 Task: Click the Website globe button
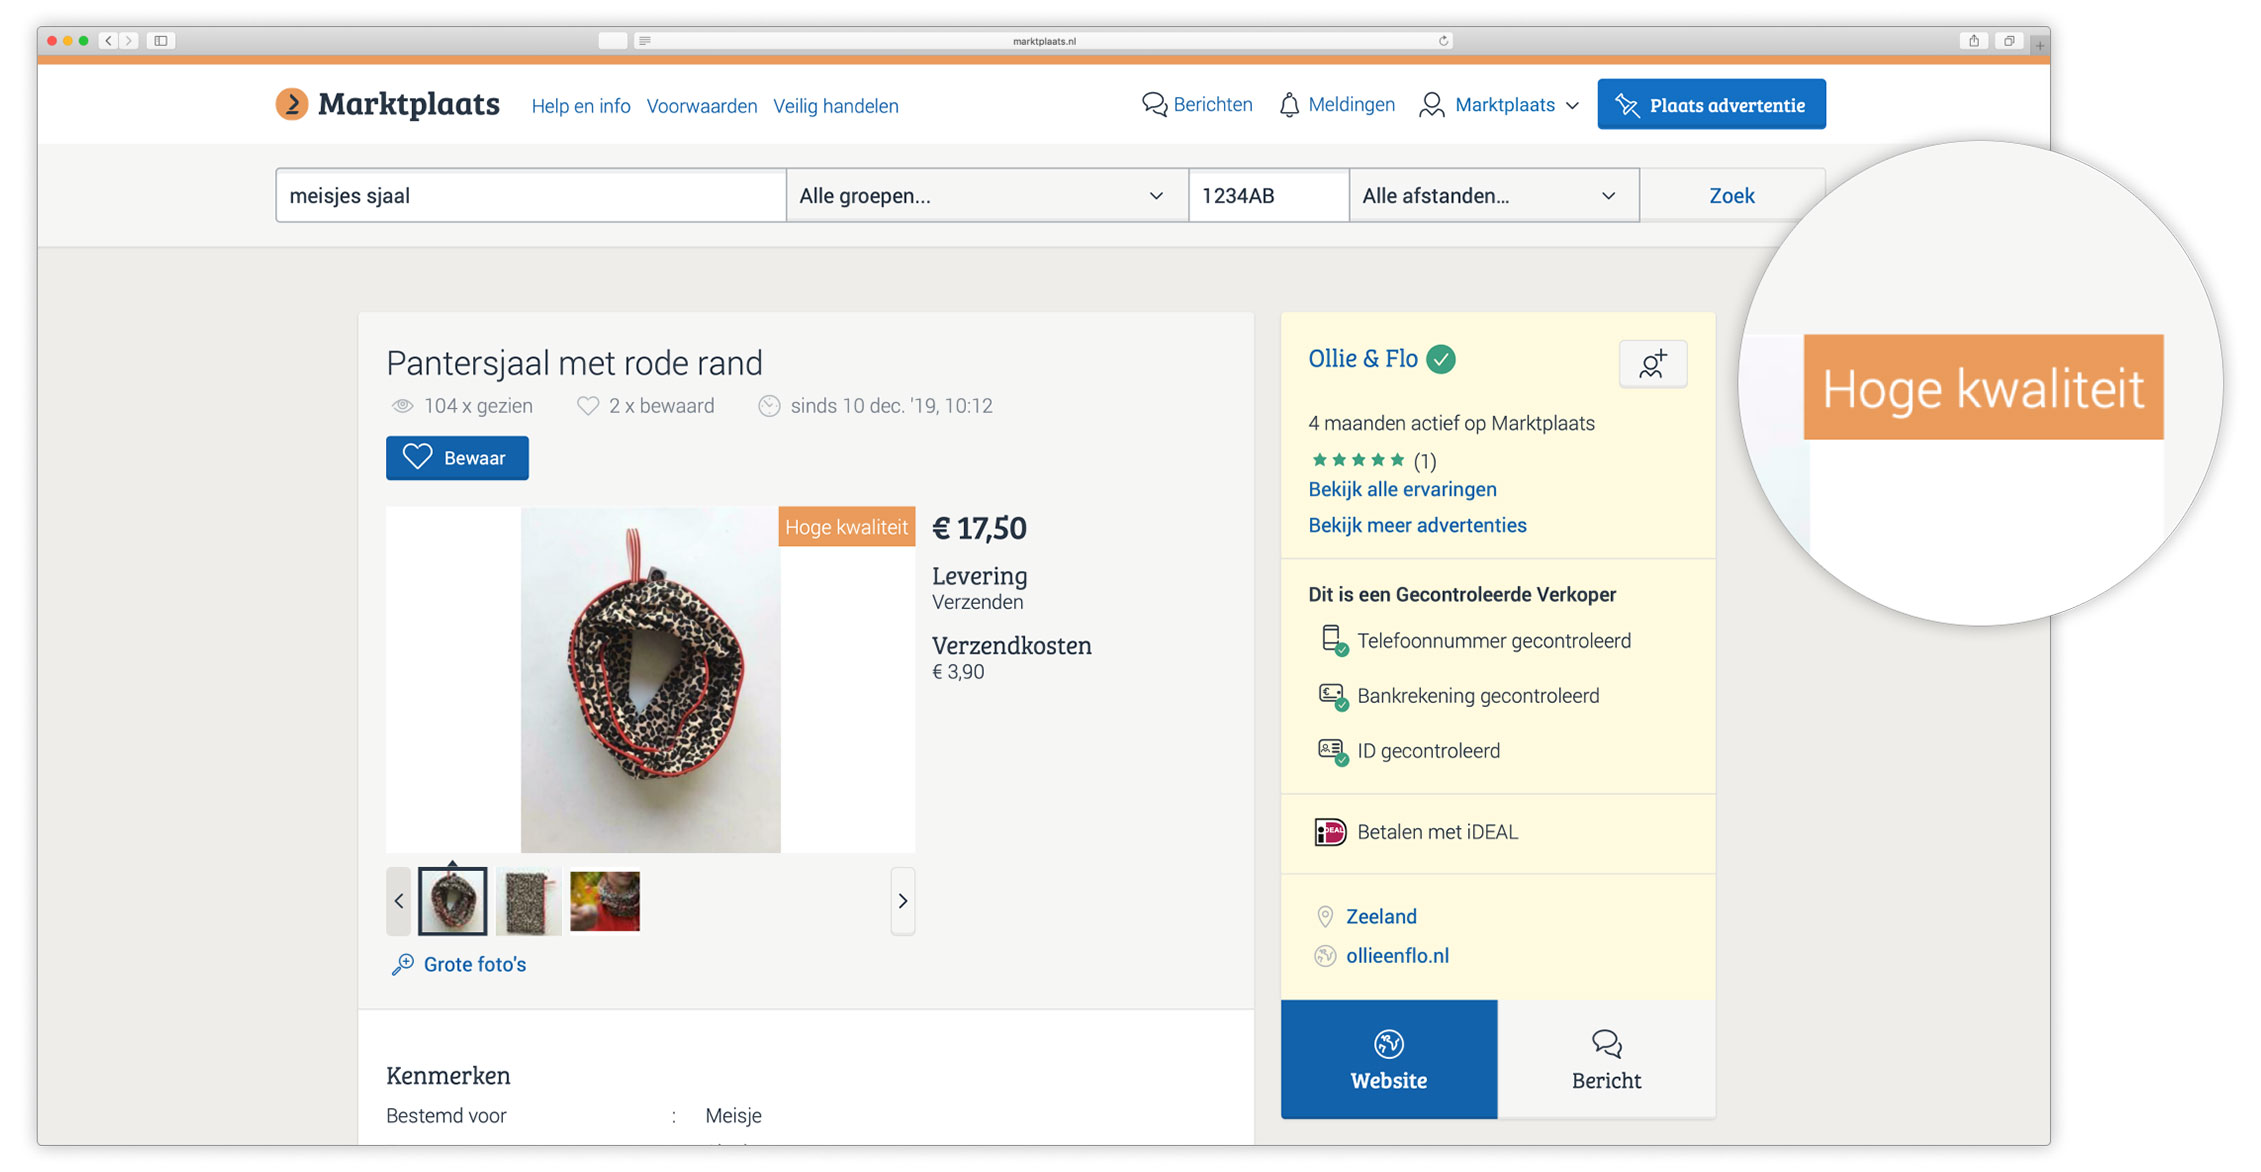tap(1389, 1059)
